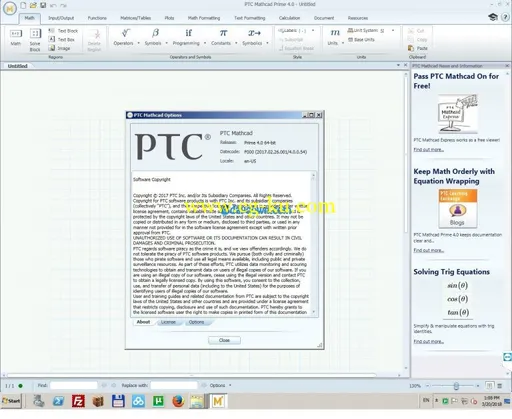
Task: Click Paste in the Clipboard group
Action: (418, 48)
